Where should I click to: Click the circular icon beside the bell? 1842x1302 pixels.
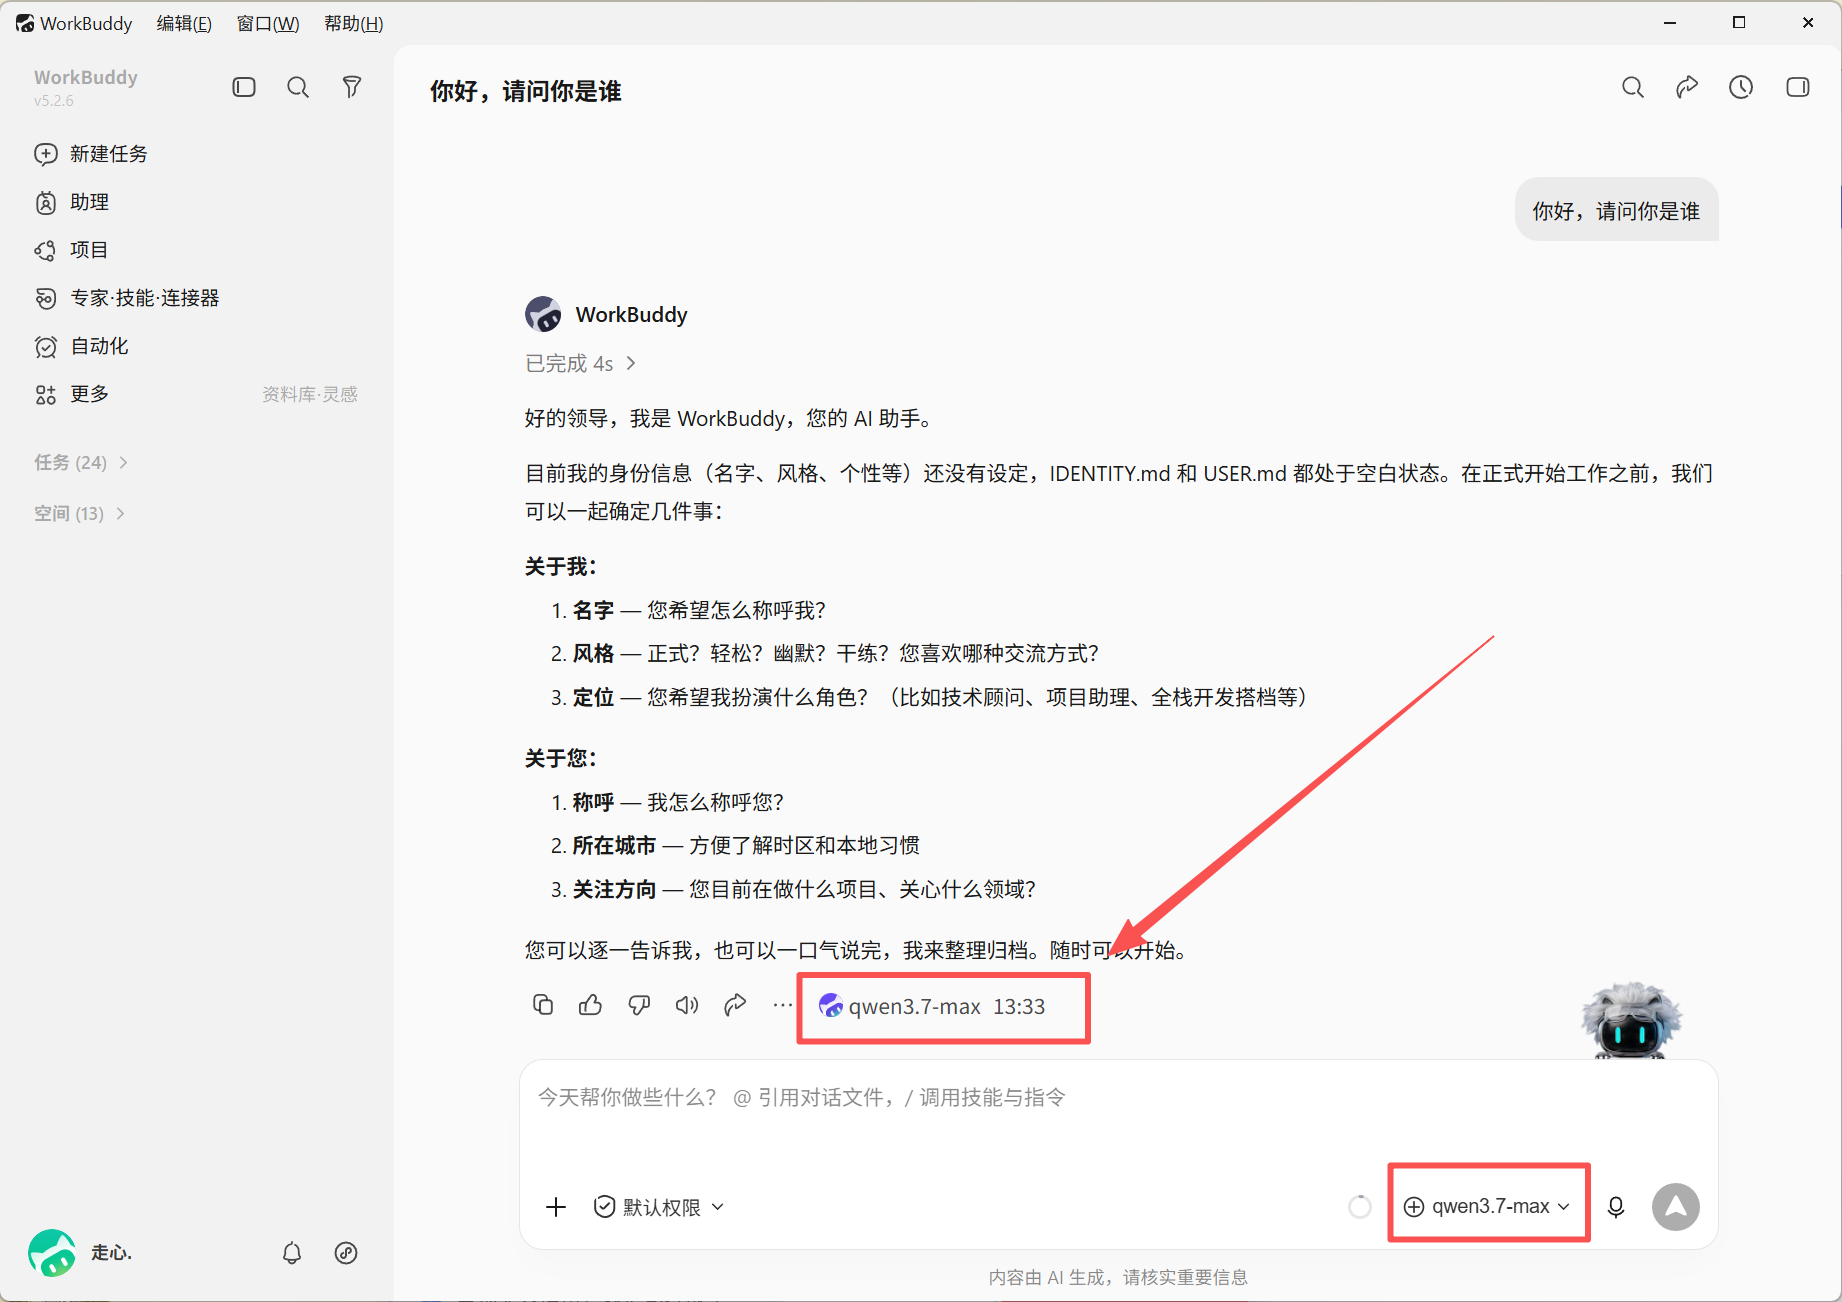coord(346,1253)
